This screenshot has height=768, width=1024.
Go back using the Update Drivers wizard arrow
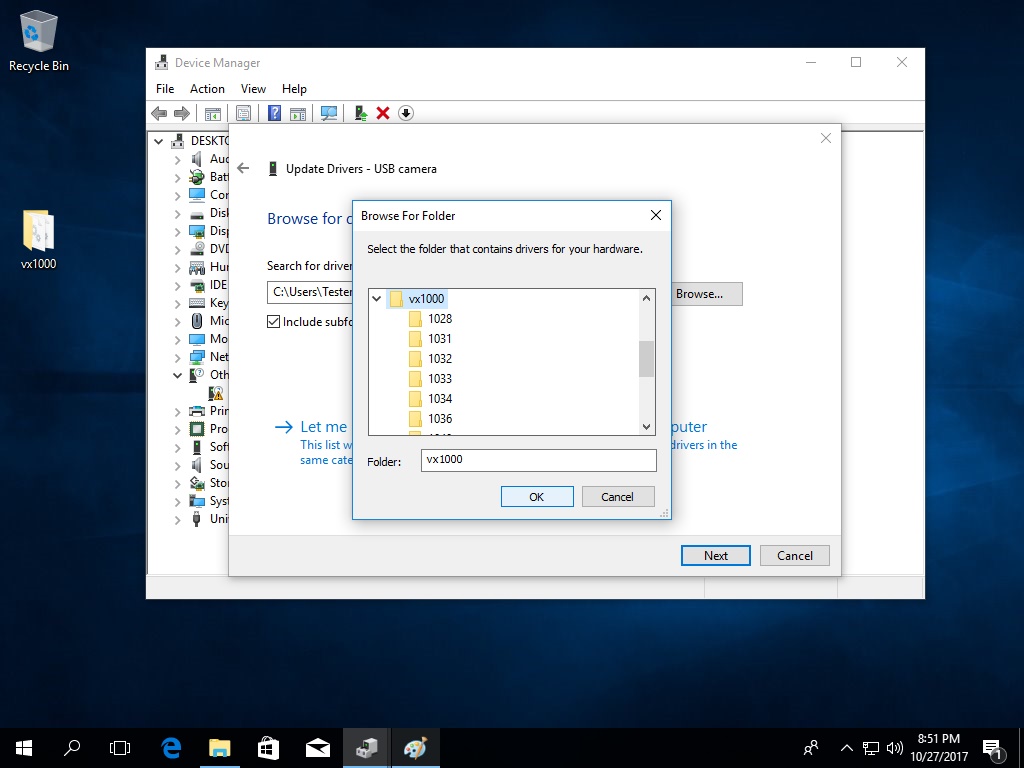[x=243, y=168]
